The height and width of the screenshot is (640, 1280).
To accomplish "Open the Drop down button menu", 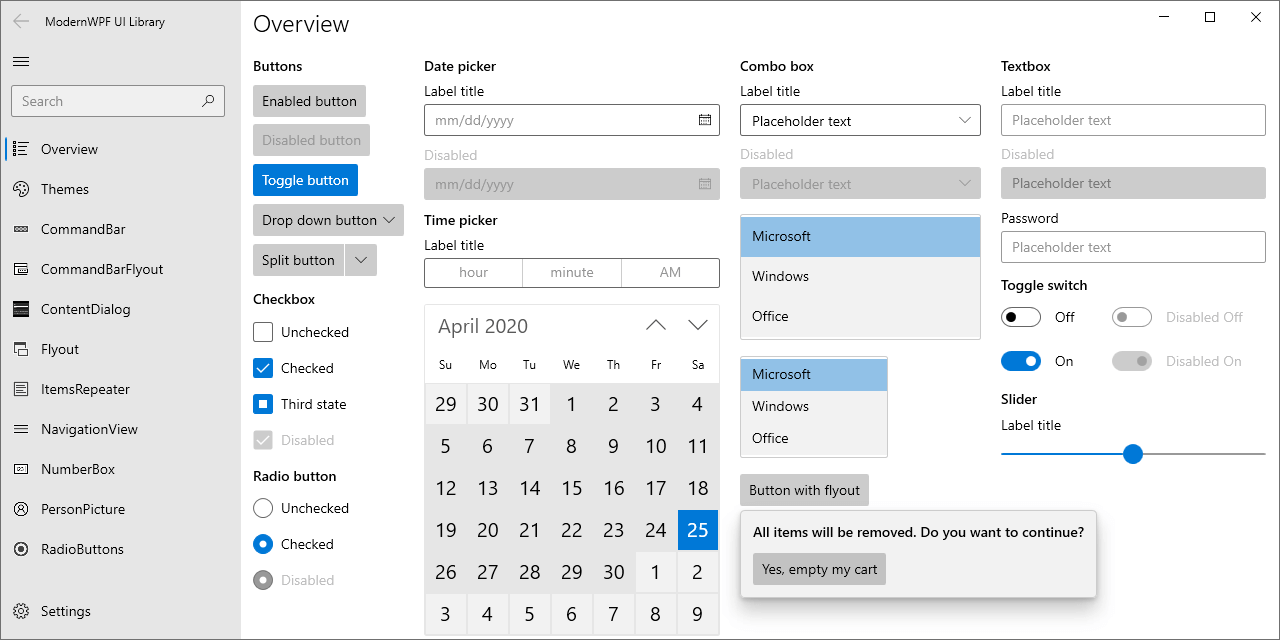I will [328, 220].
